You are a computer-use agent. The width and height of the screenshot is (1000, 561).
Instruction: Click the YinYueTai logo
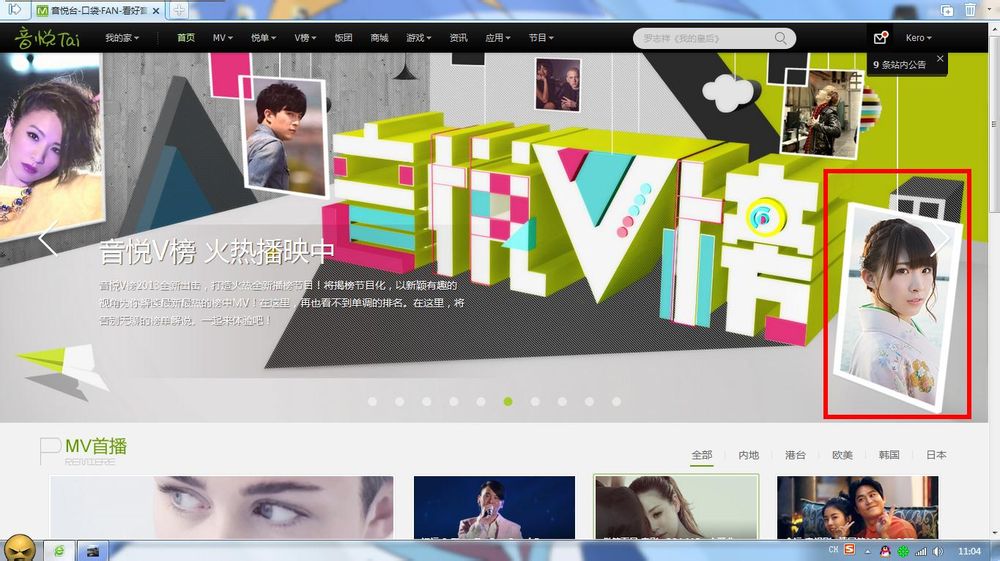pyautogui.click(x=48, y=38)
